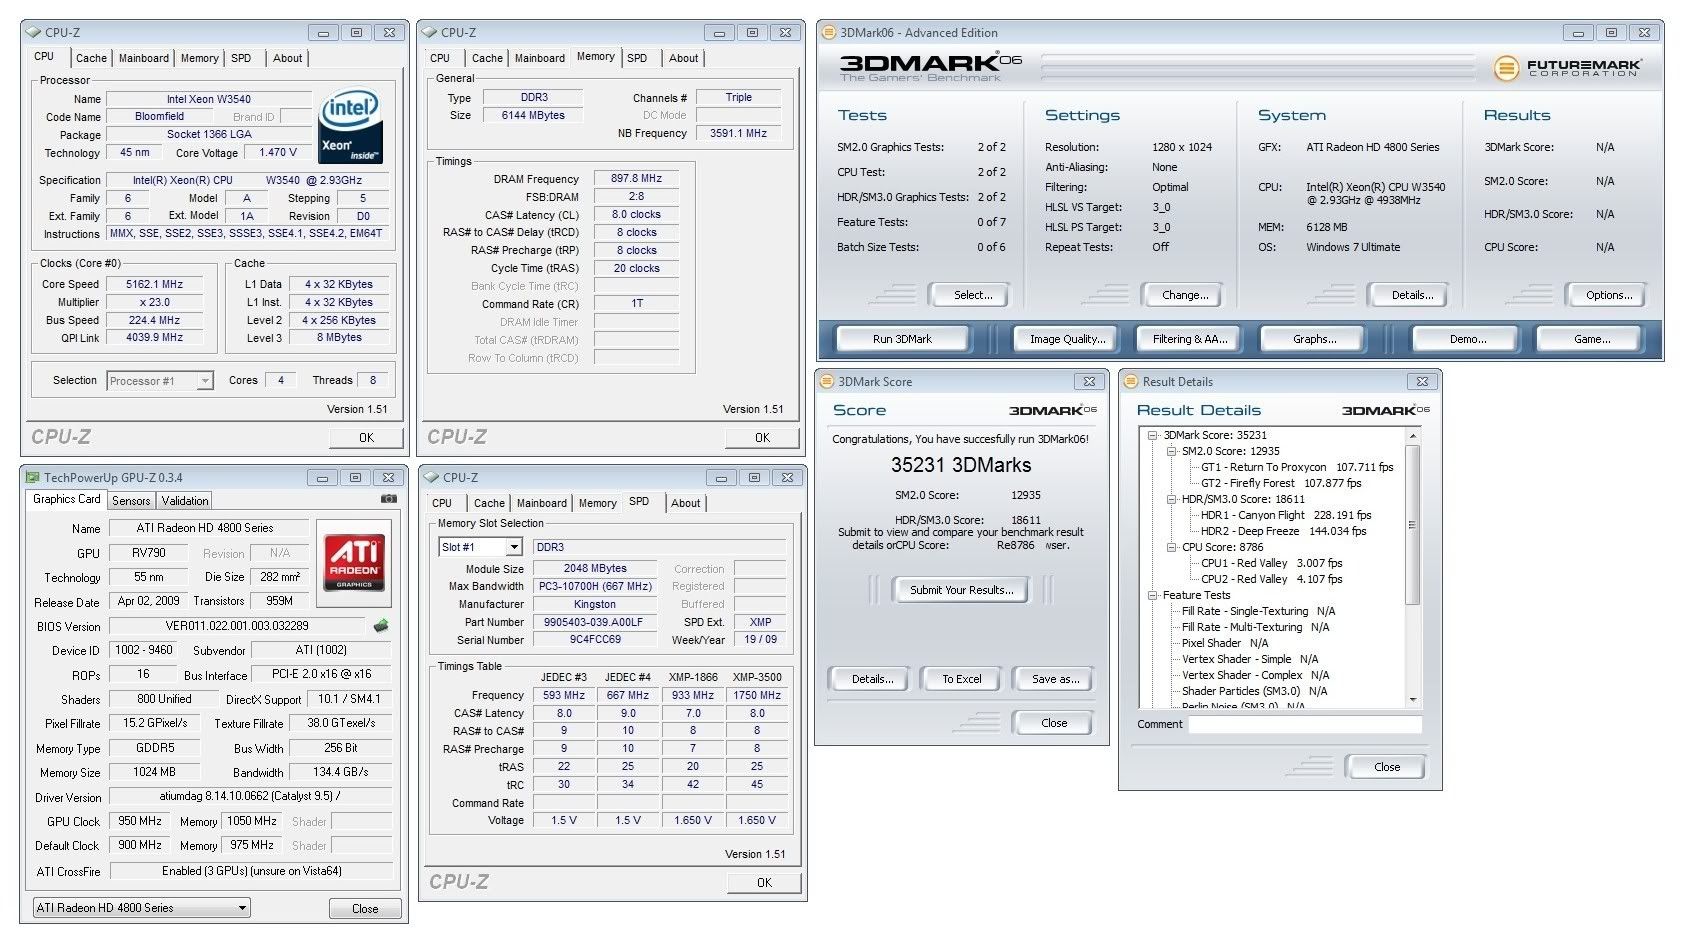Viewport: 1688px width, 945px height.
Task: Select Fill Rate - Multi-Texturing tree row
Action: tap(1255, 627)
